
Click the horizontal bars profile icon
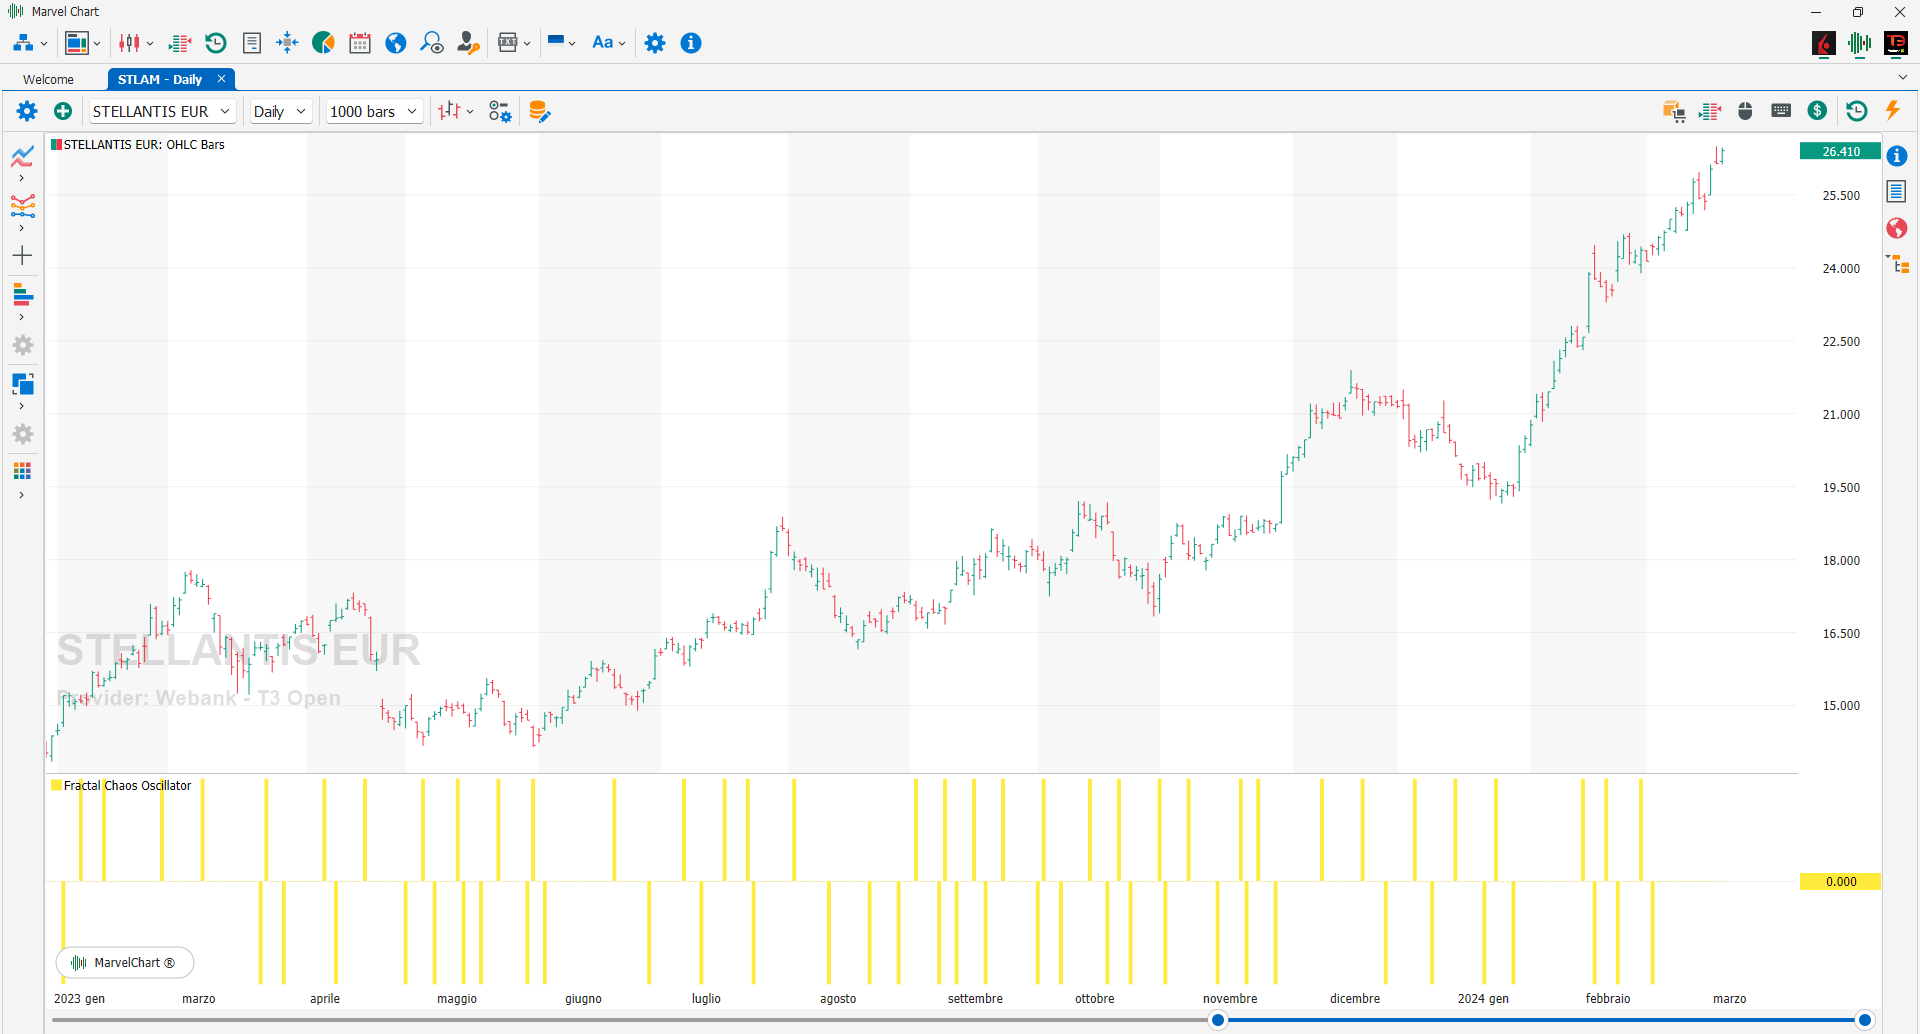pyautogui.click(x=23, y=294)
